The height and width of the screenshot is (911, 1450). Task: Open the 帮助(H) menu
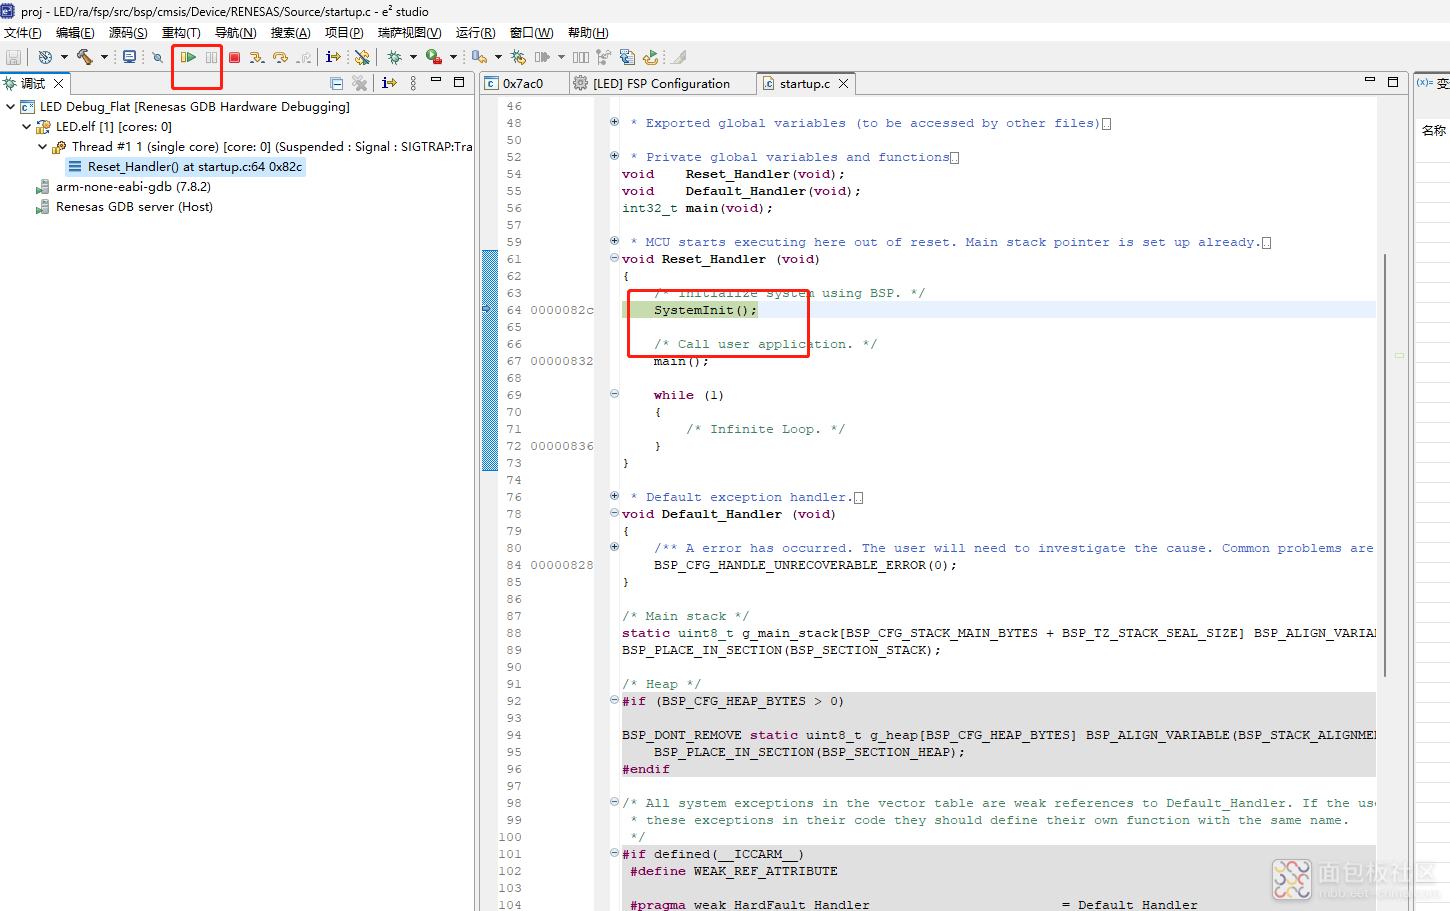coord(588,33)
